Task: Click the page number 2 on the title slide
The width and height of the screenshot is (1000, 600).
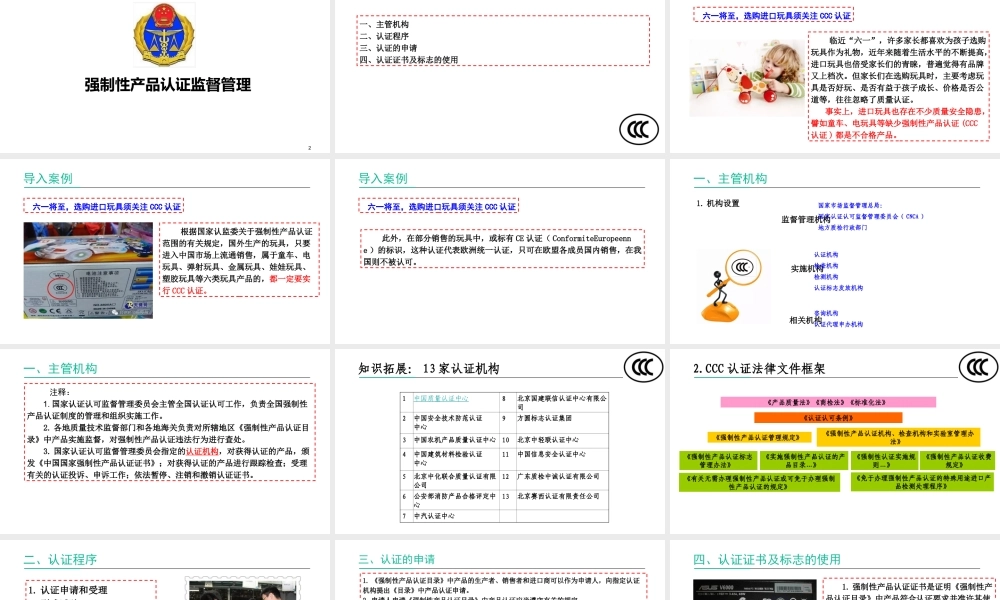Action: pyautogui.click(x=309, y=146)
